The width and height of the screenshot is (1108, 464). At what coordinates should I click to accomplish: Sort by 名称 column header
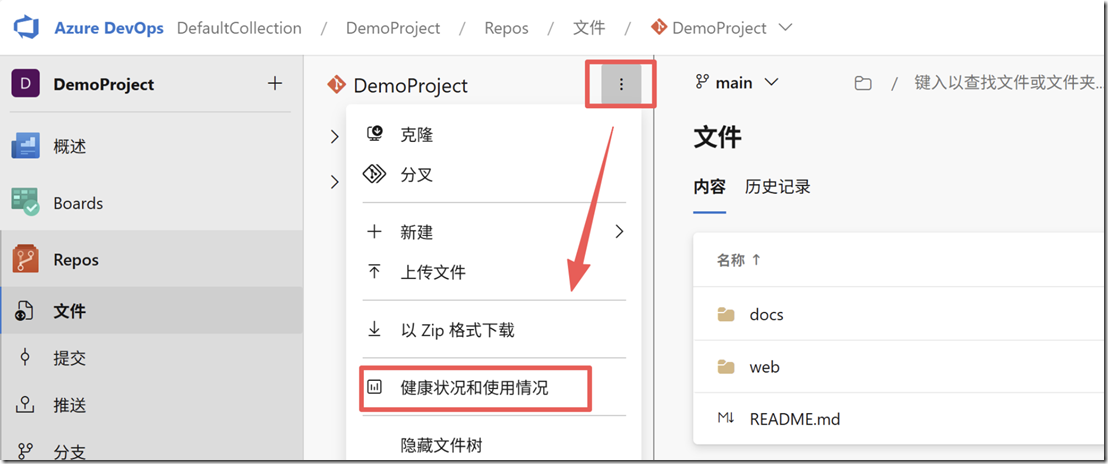[739, 260]
